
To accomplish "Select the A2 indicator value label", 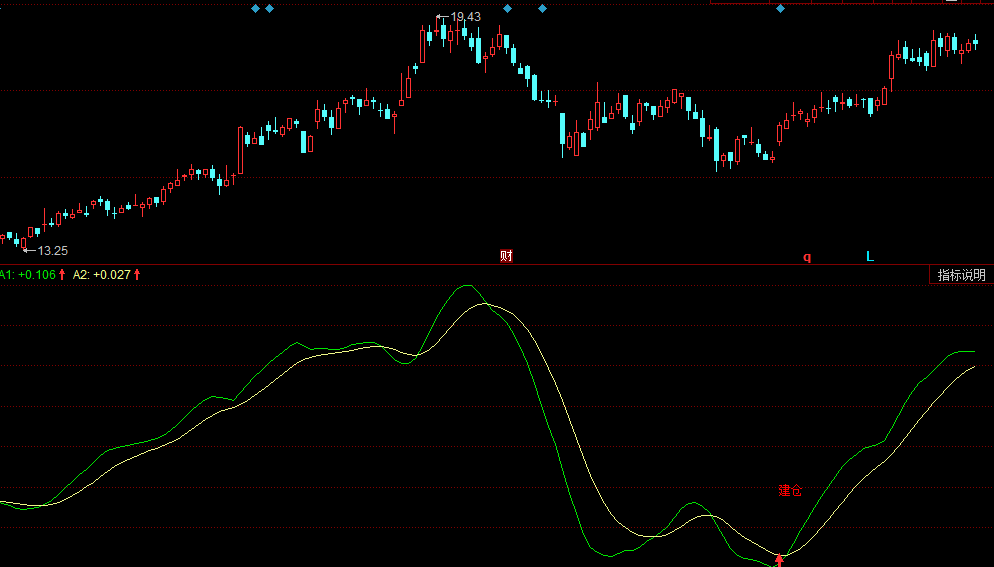I will pyautogui.click(x=102, y=274).
